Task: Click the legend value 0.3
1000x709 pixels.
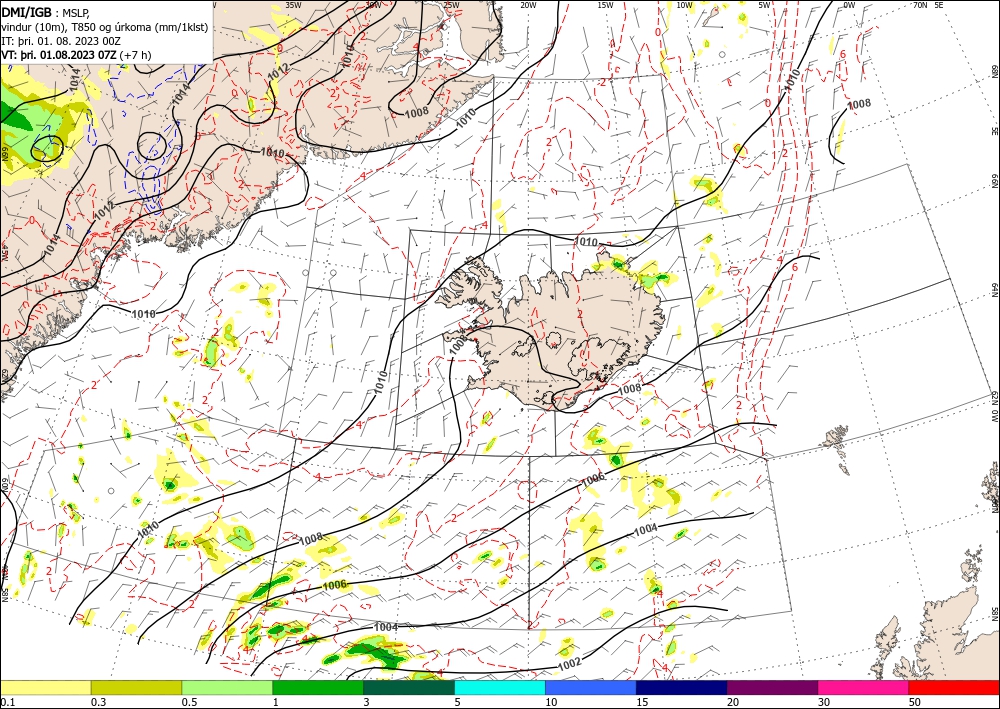Action: (98, 702)
